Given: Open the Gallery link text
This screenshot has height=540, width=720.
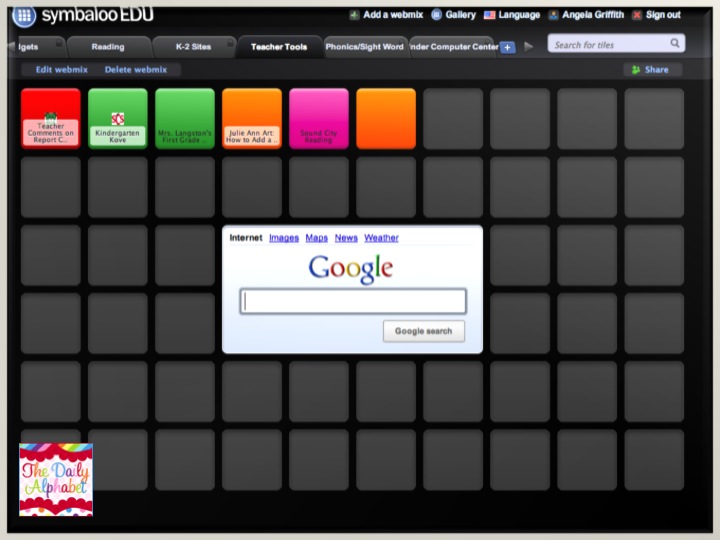Looking at the screenshot, I should tap(461, 15).
